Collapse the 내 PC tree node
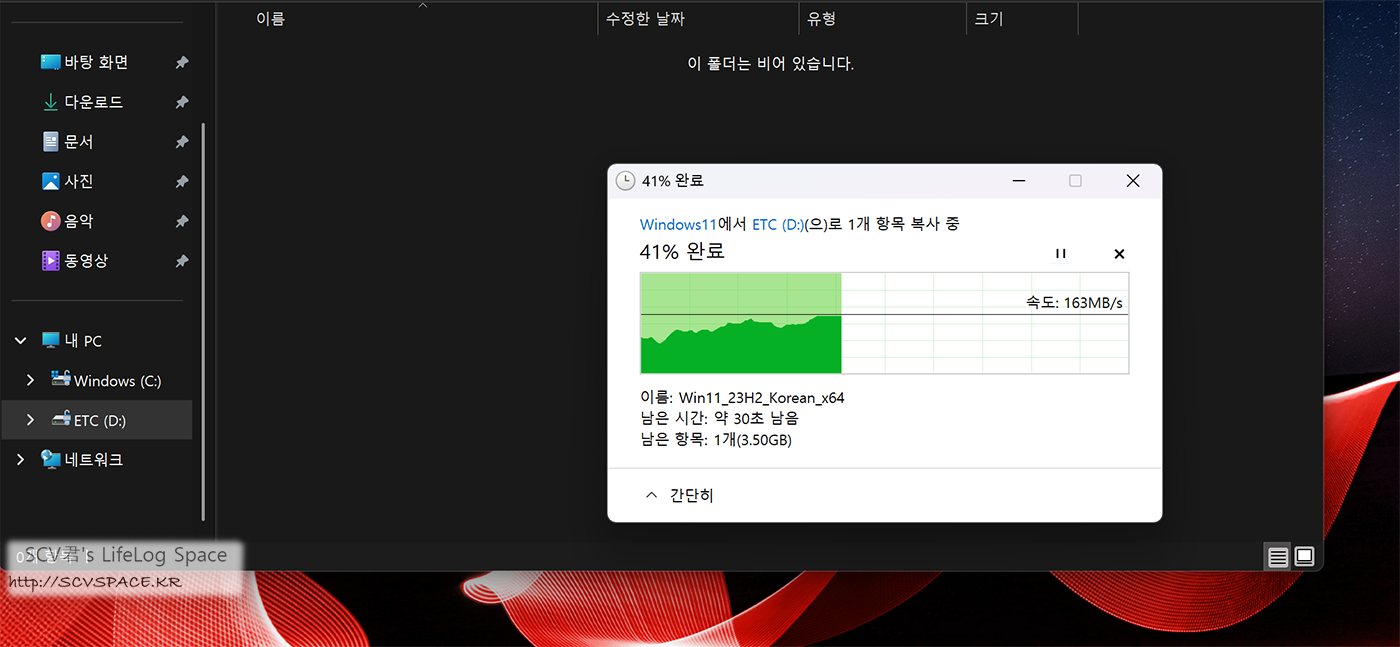Viewport: 1400px width, 647px height. 21,341
